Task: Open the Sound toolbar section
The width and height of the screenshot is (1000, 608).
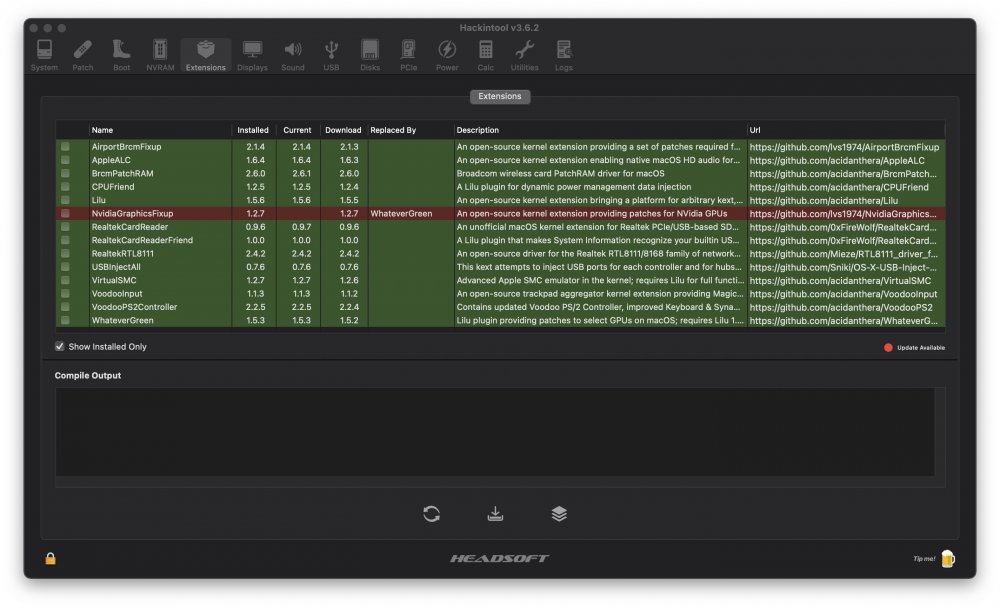Action: click(x=293, y=55)
